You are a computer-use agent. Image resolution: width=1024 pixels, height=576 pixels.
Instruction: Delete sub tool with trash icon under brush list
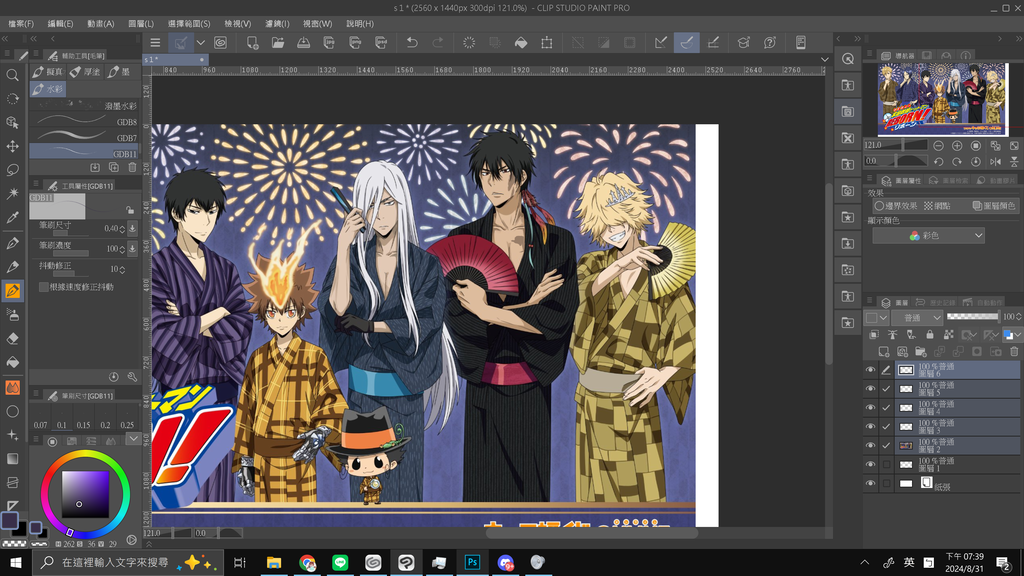pyautogui.click(x=132, y=168)
